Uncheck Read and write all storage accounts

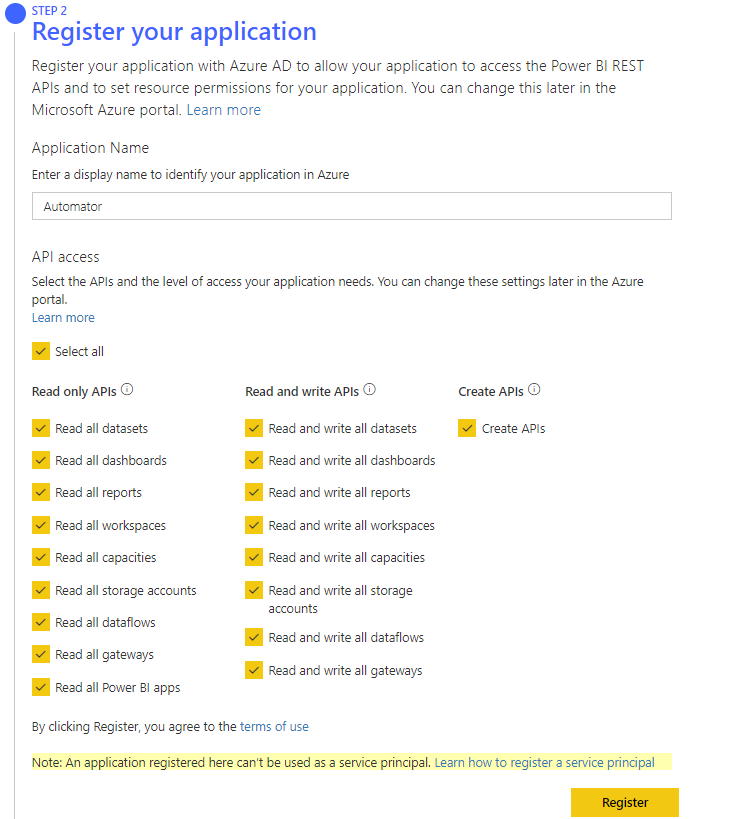click(x=254, y=590)
